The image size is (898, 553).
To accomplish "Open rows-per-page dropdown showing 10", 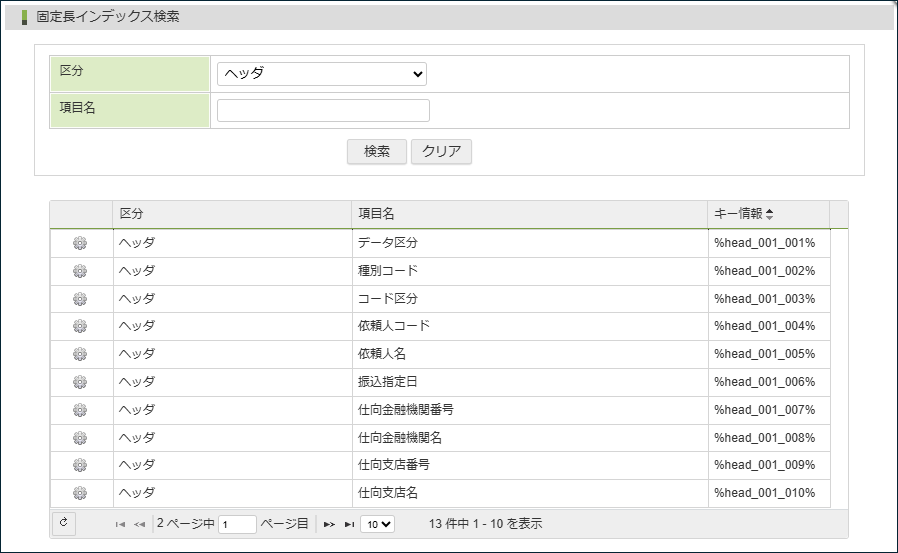I will pos(377,524).
